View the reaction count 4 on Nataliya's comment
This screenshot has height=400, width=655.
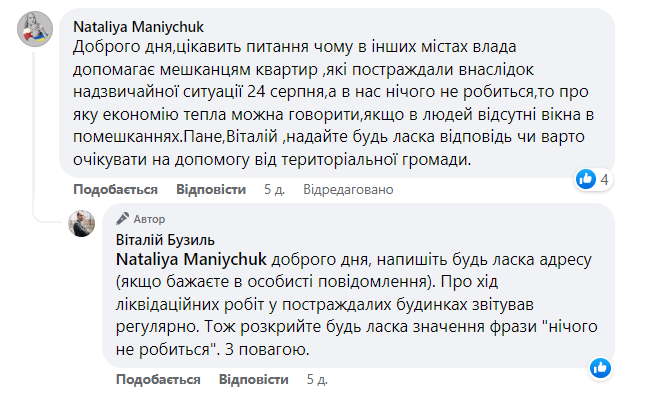(x=633, y=180)
